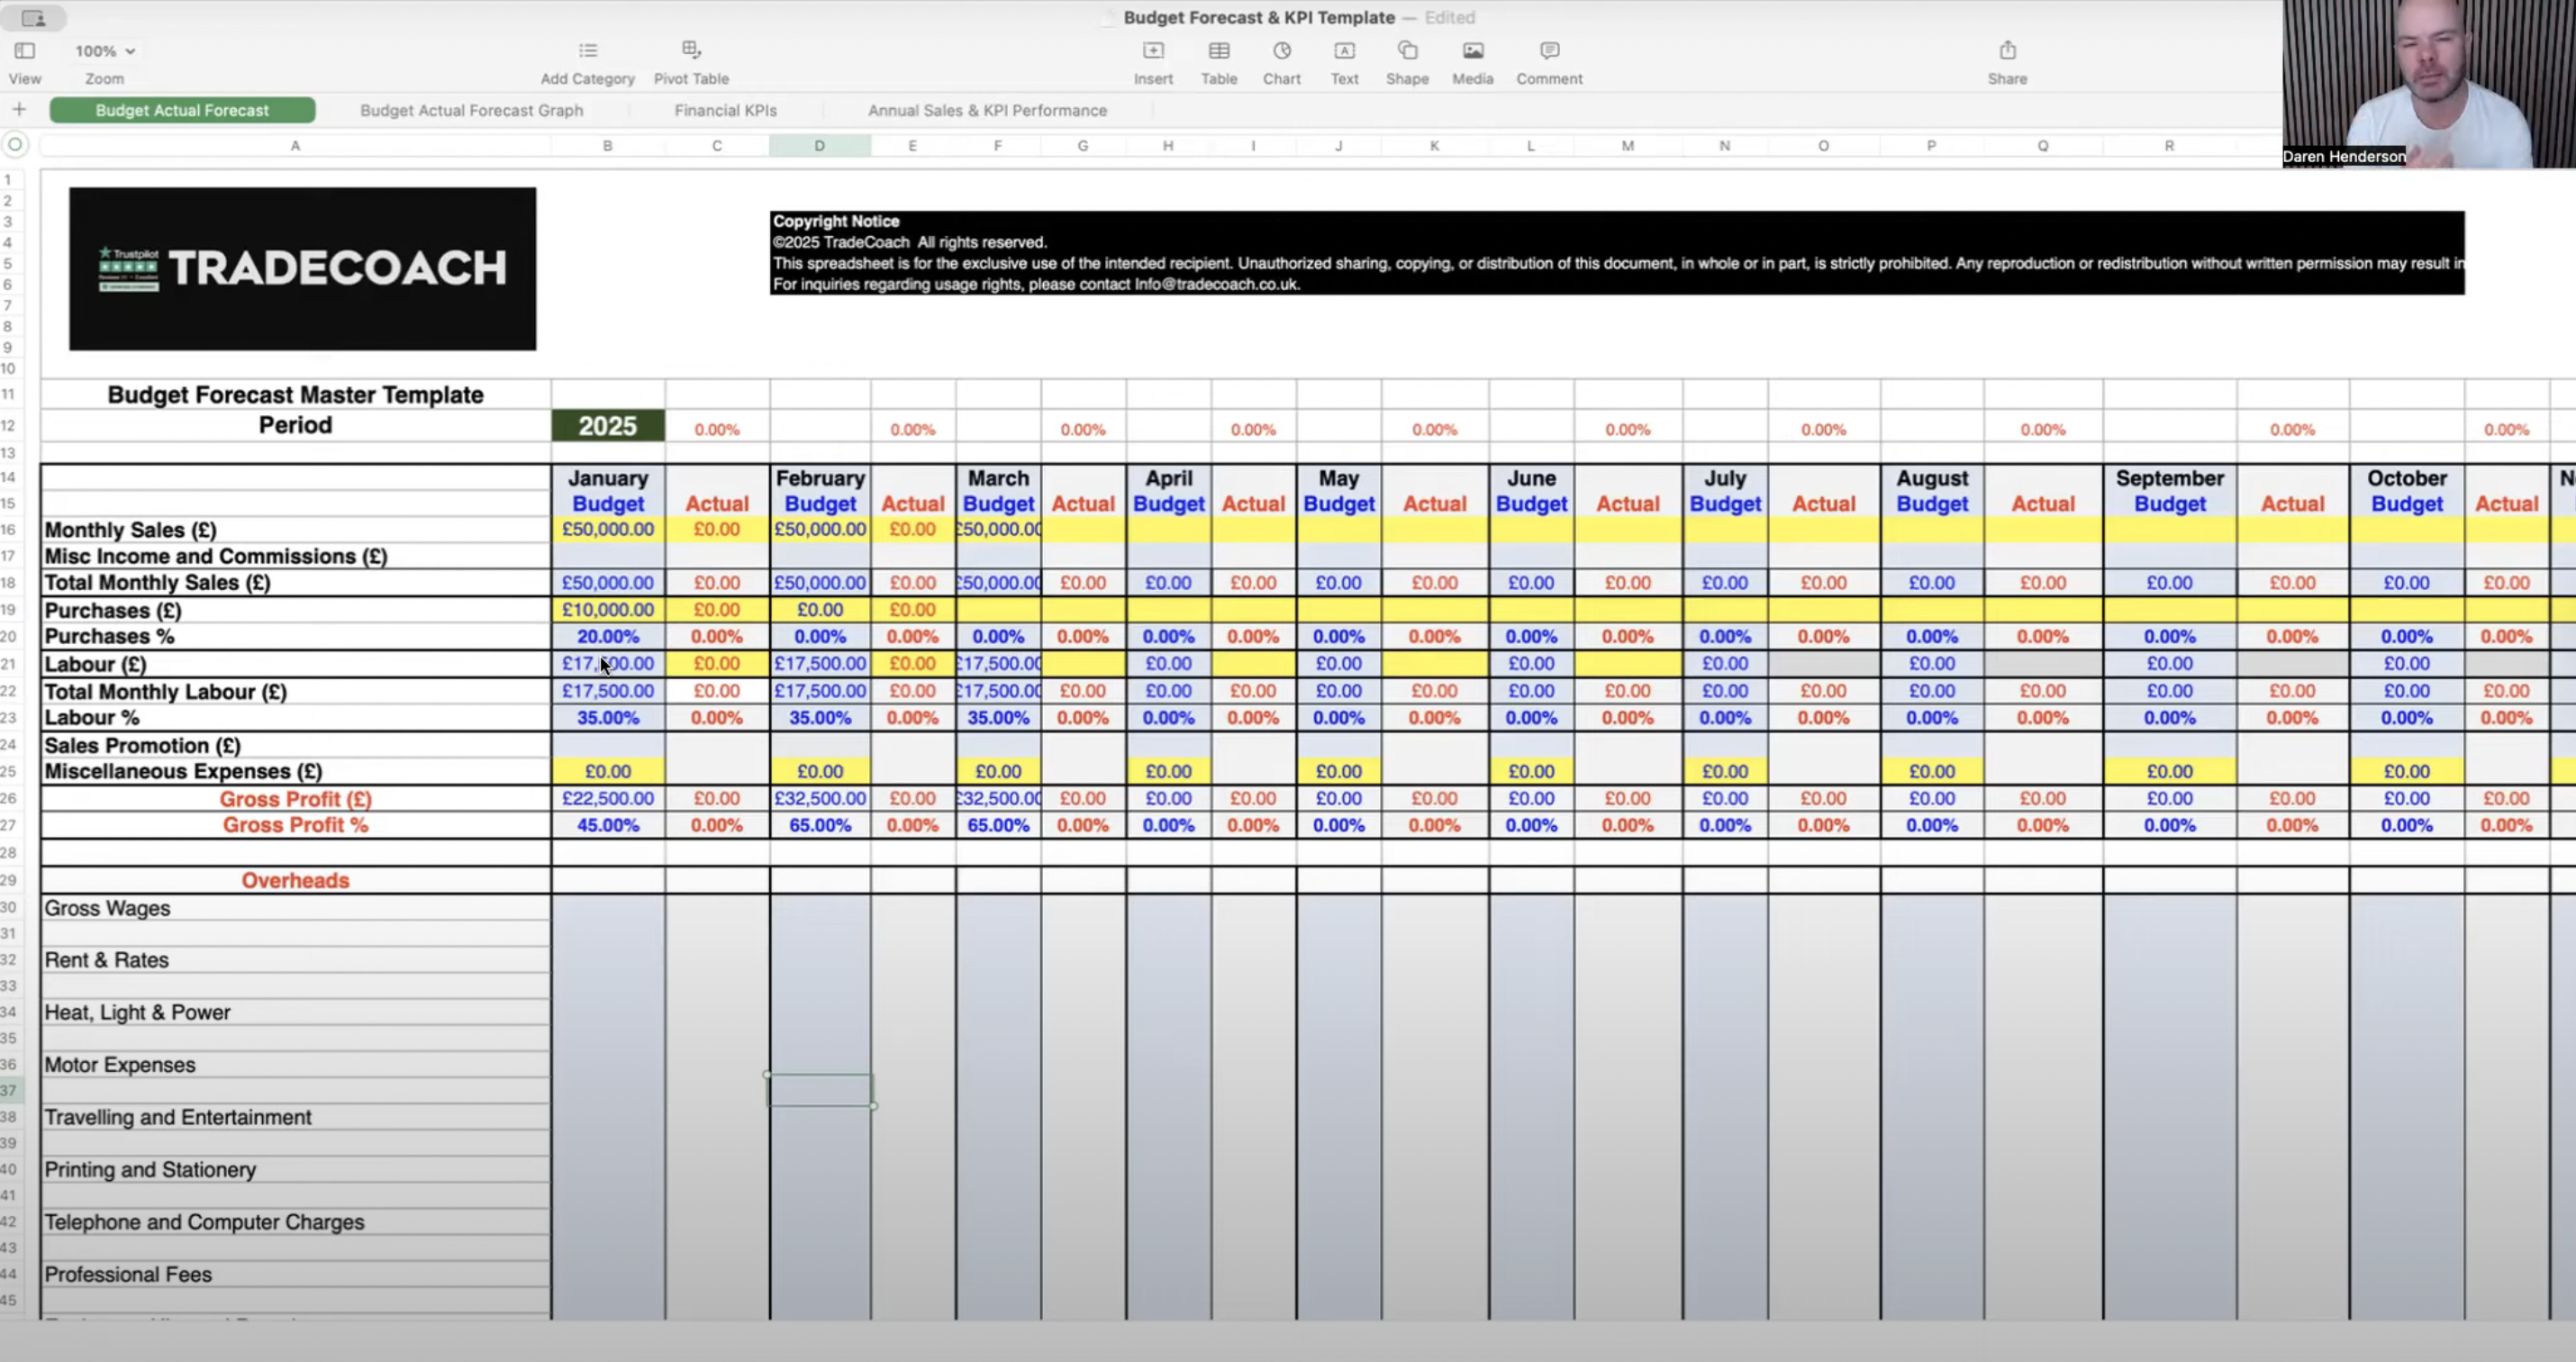Click the Gross Profit (£) label

[296, 799]
